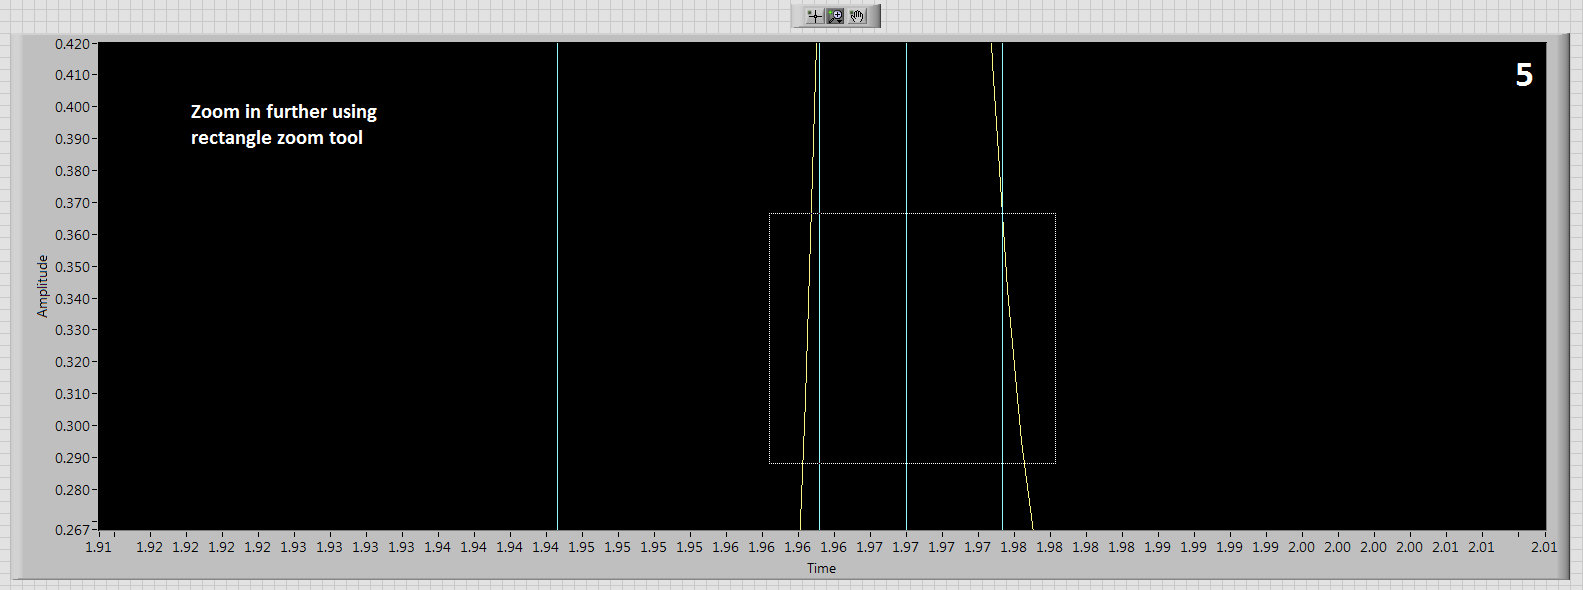Select the pale vertical cursor line near 1.94

coord(557,286)
